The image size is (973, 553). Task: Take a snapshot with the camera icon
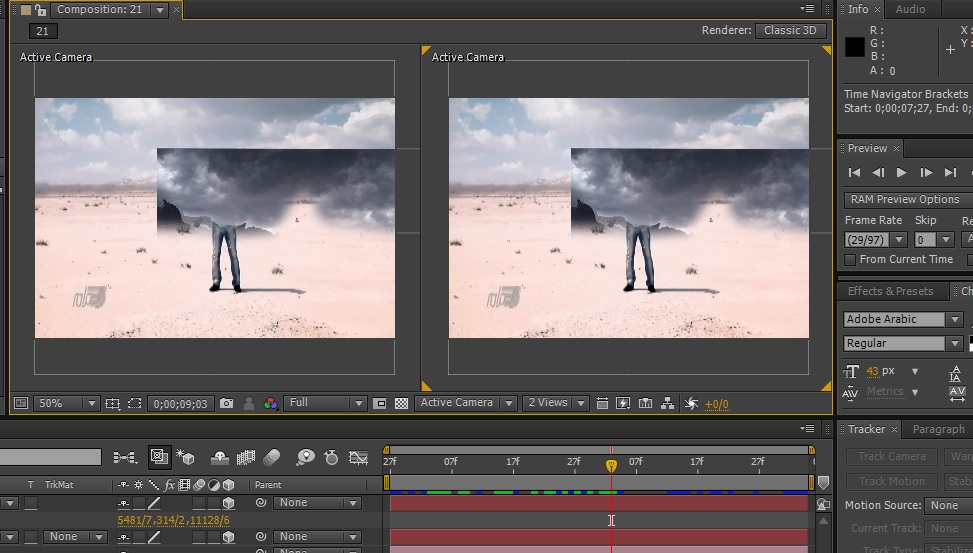[226, 403]
